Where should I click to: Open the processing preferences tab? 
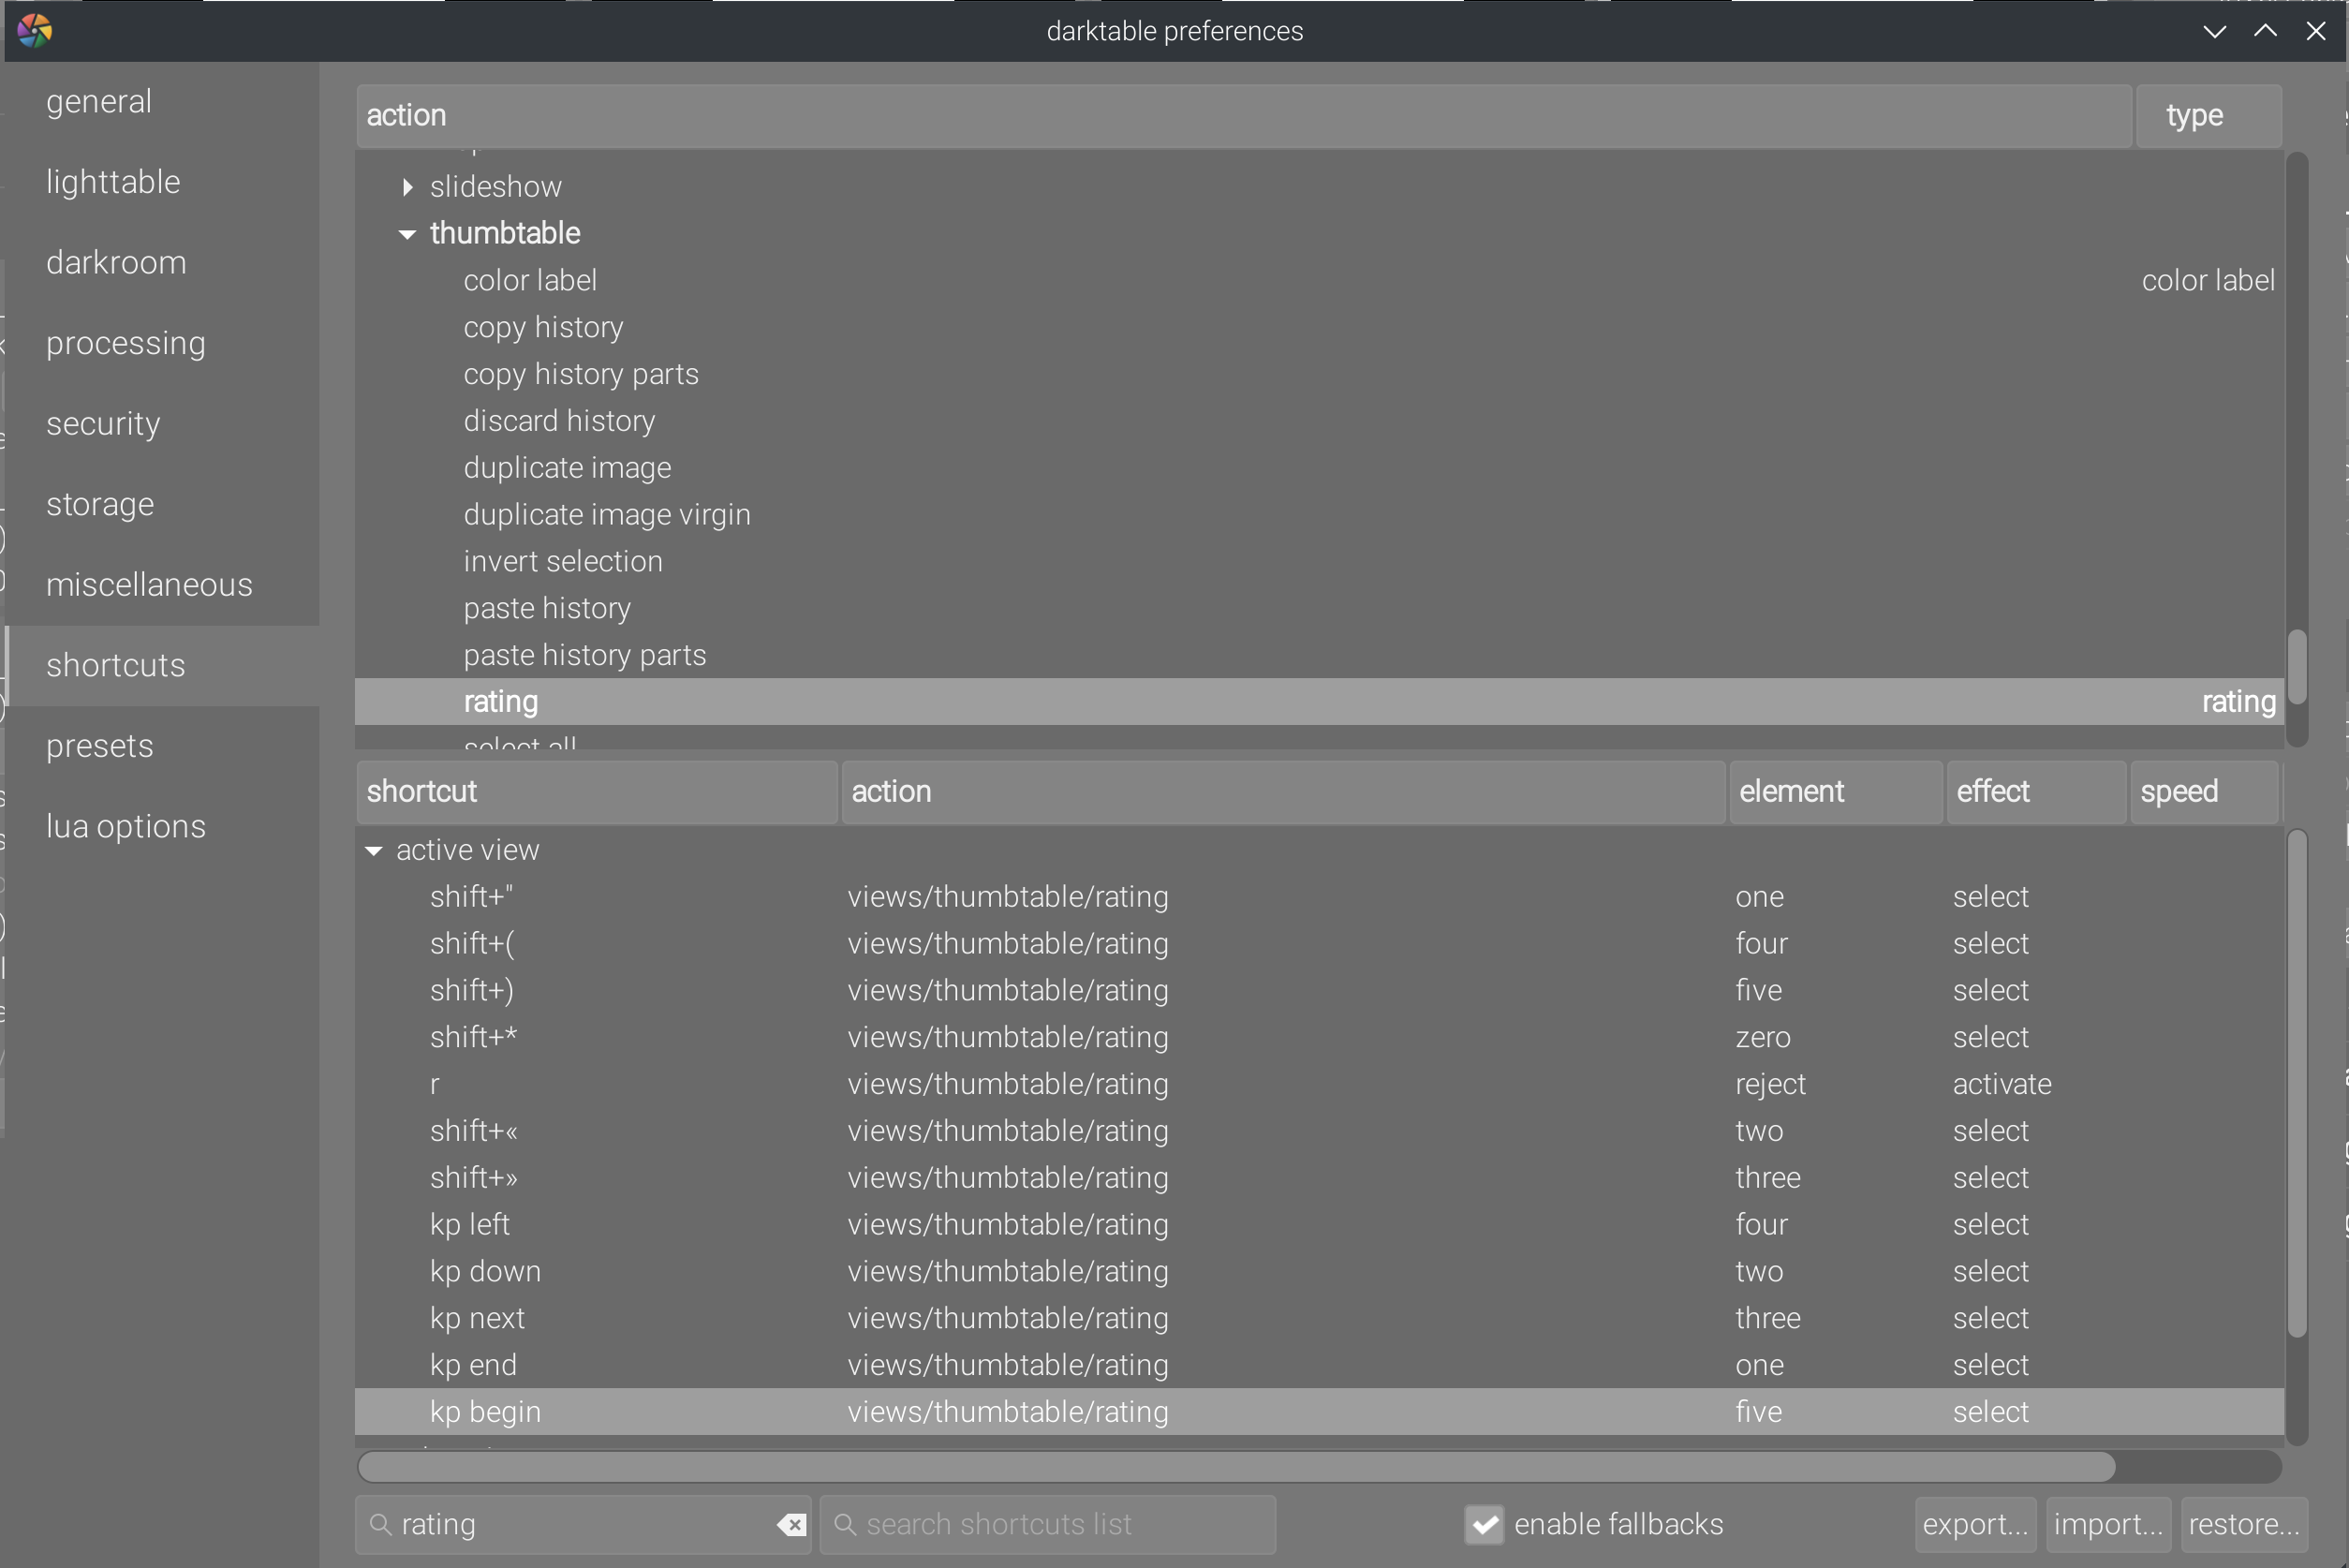[x=163, y=343]
